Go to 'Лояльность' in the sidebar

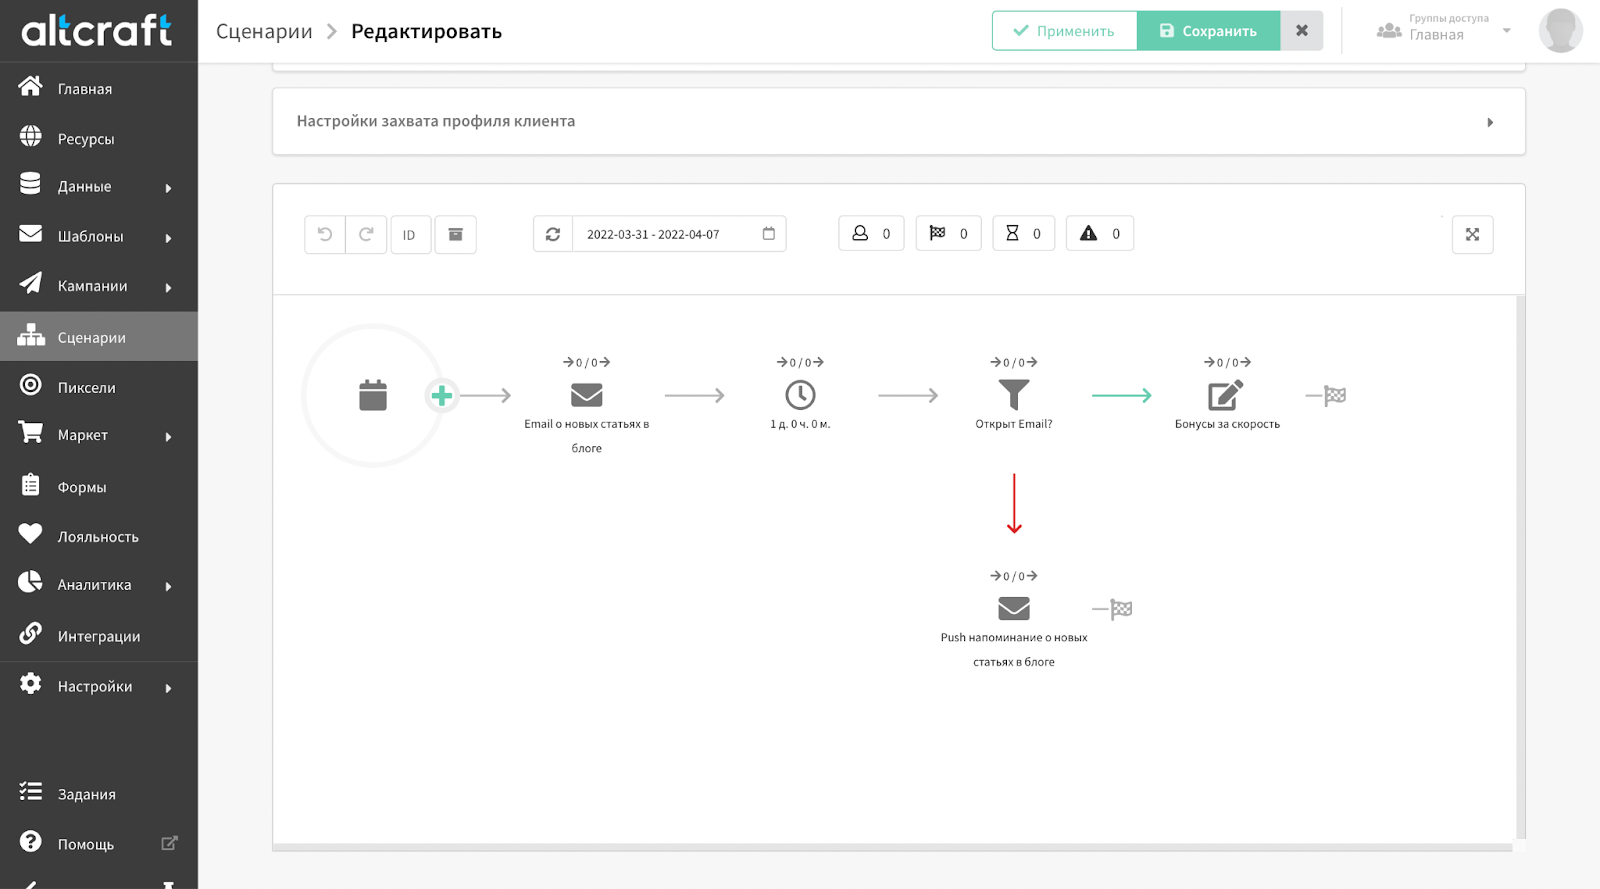[x=98, y=537]
